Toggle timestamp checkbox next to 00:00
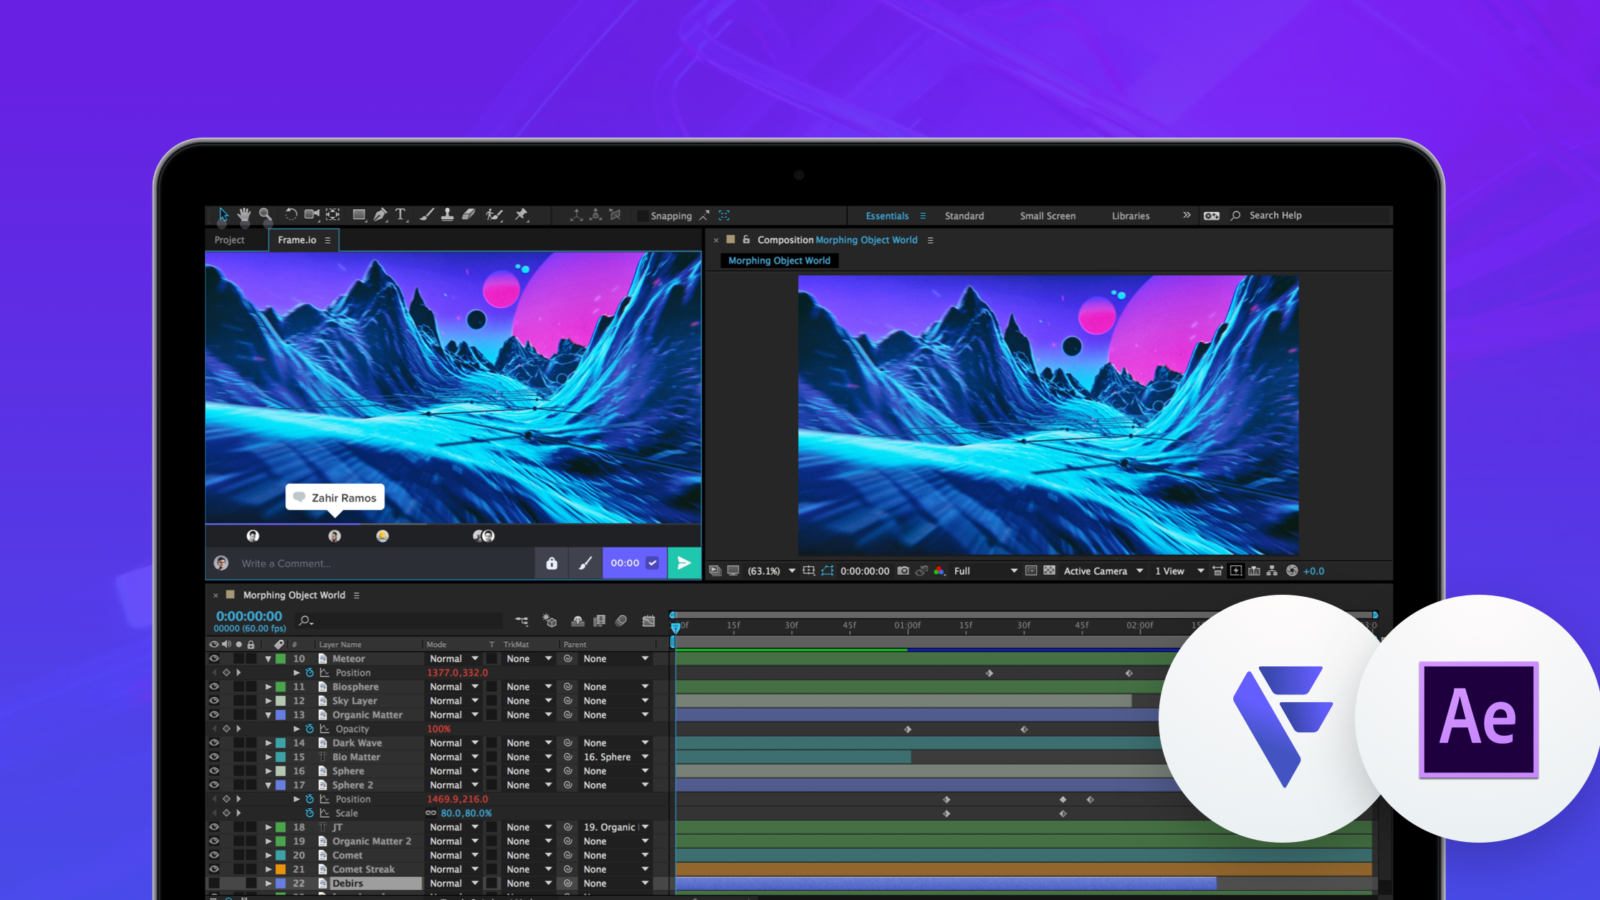Viewport: 1600px width, 900px height. tap(652, 563)
